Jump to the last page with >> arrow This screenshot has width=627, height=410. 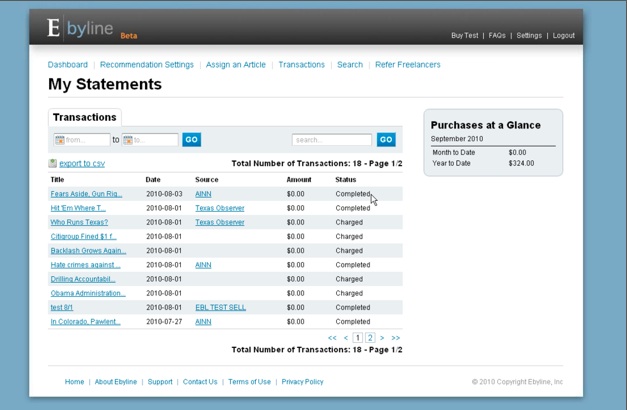[395, 338]
